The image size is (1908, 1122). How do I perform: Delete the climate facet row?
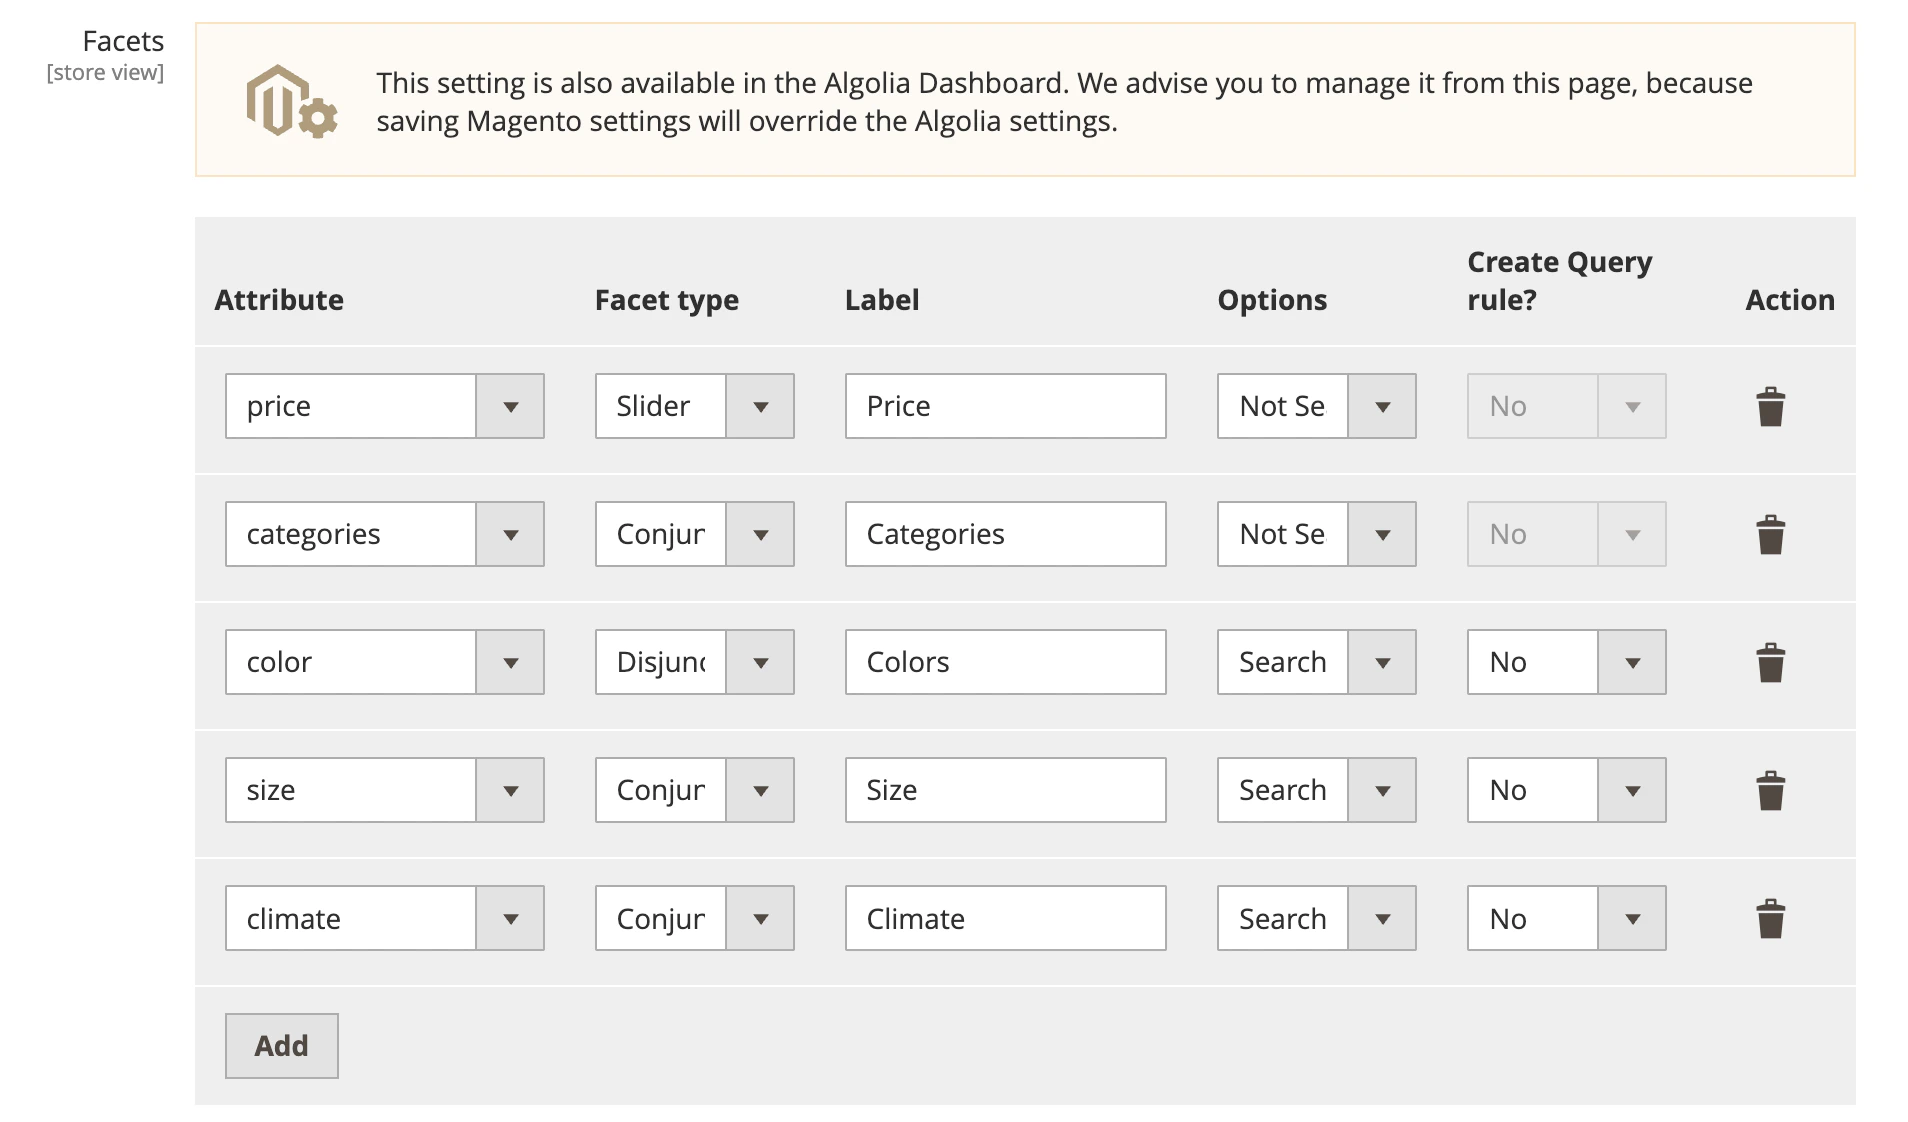pos(1769,917)
